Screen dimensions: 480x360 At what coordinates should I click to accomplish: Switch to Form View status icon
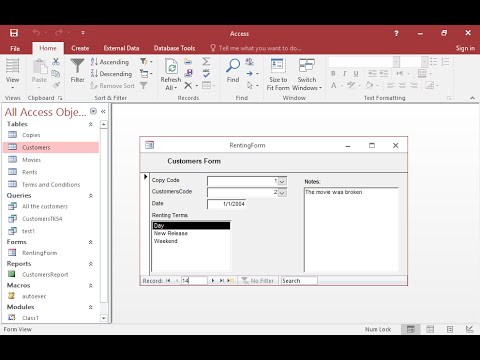click(x=411, y=329)
